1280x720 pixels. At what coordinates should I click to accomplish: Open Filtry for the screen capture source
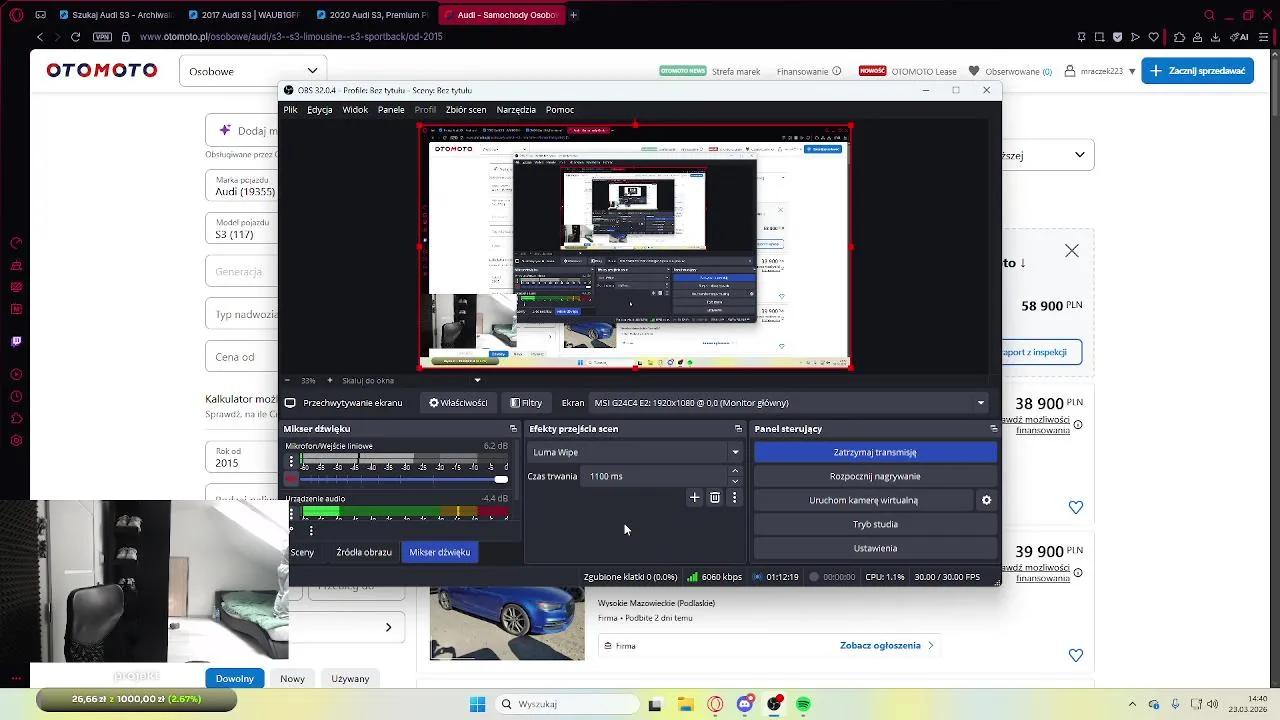[x=526, y=402]
